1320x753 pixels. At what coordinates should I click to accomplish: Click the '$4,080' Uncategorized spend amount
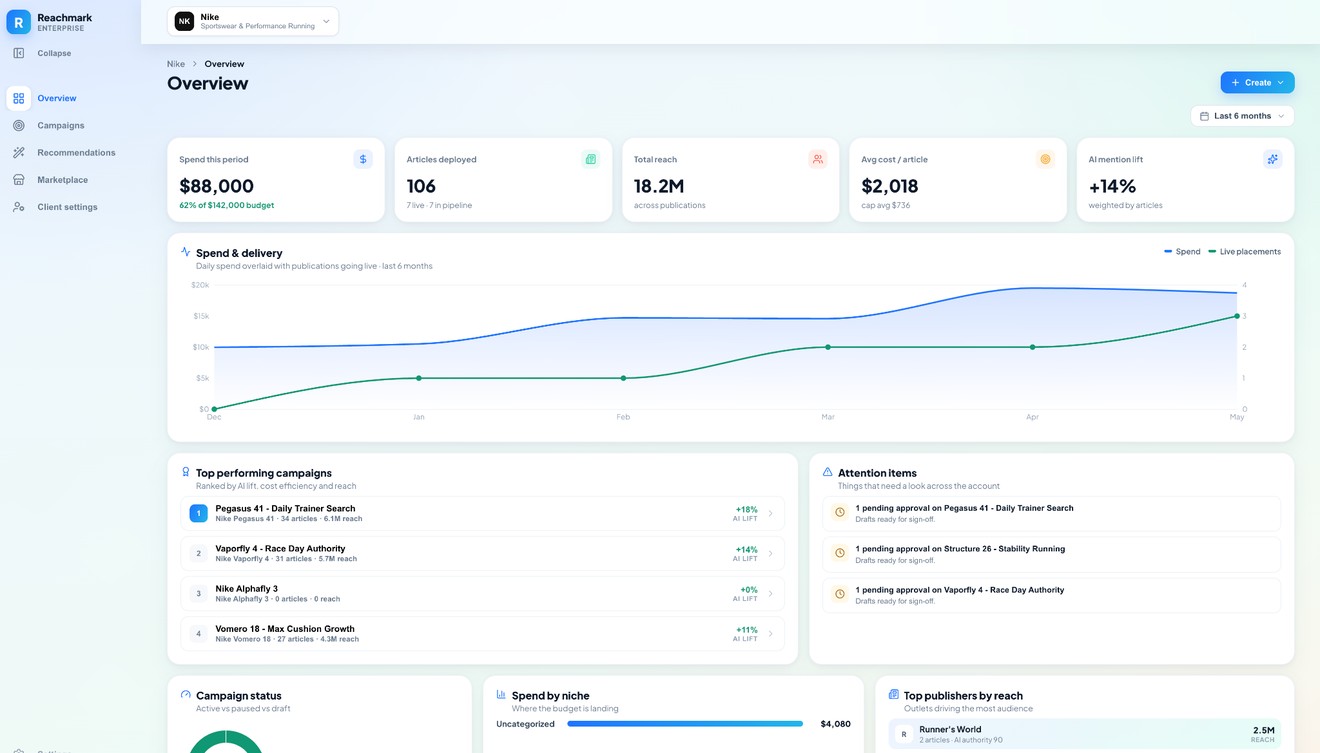click(835, 724)
